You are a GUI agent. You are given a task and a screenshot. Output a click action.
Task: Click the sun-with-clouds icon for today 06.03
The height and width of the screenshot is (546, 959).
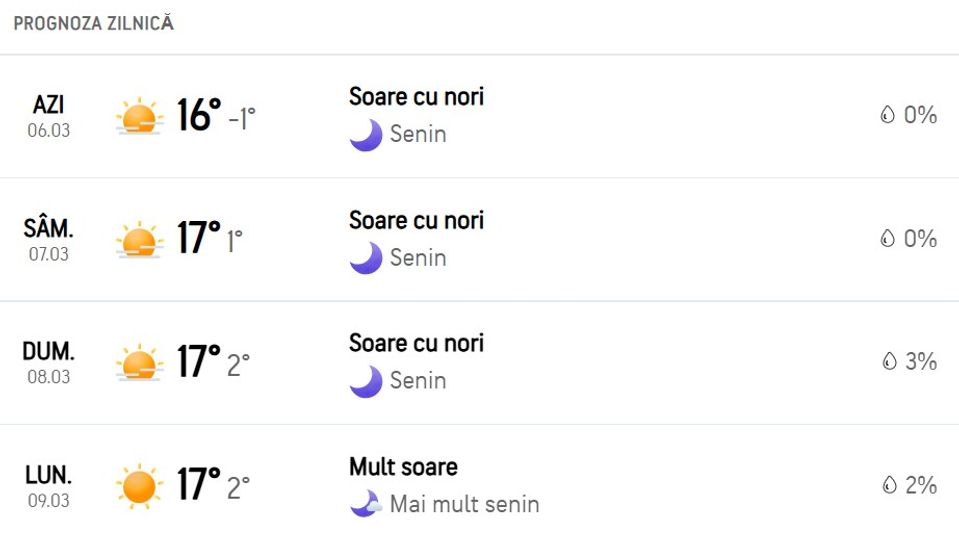click(x=139, y=116)
